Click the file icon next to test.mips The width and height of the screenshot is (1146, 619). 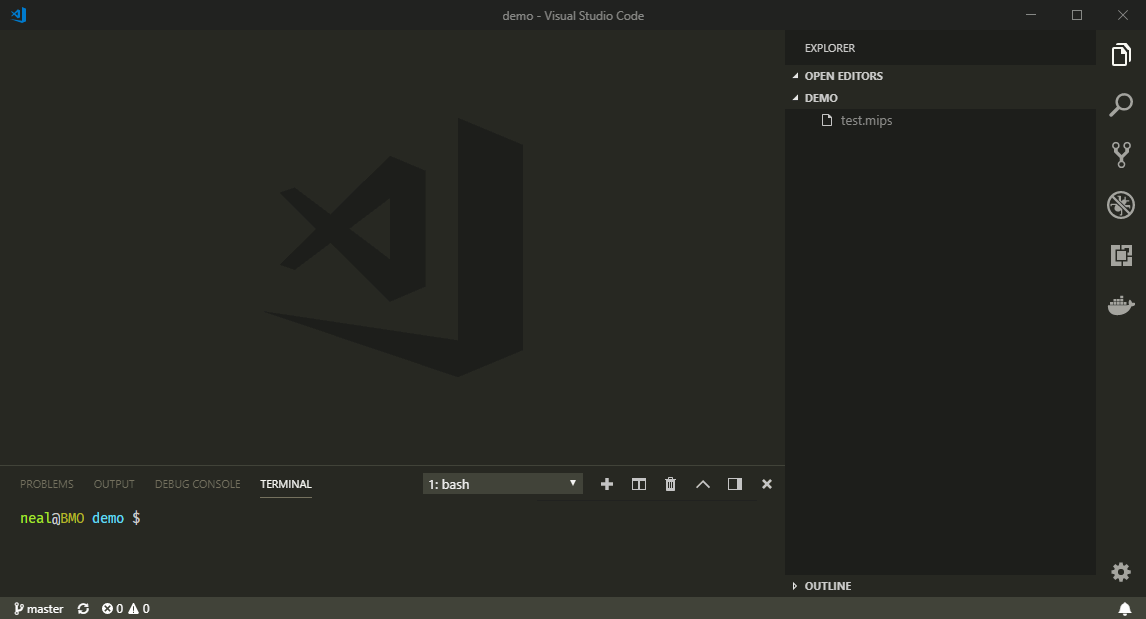pos(827,120)
